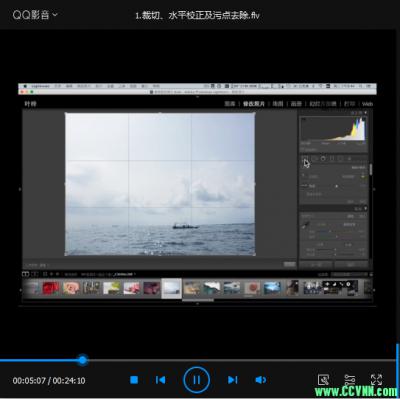Pause the playing video

pyautogui.click(x=196, y=380)
